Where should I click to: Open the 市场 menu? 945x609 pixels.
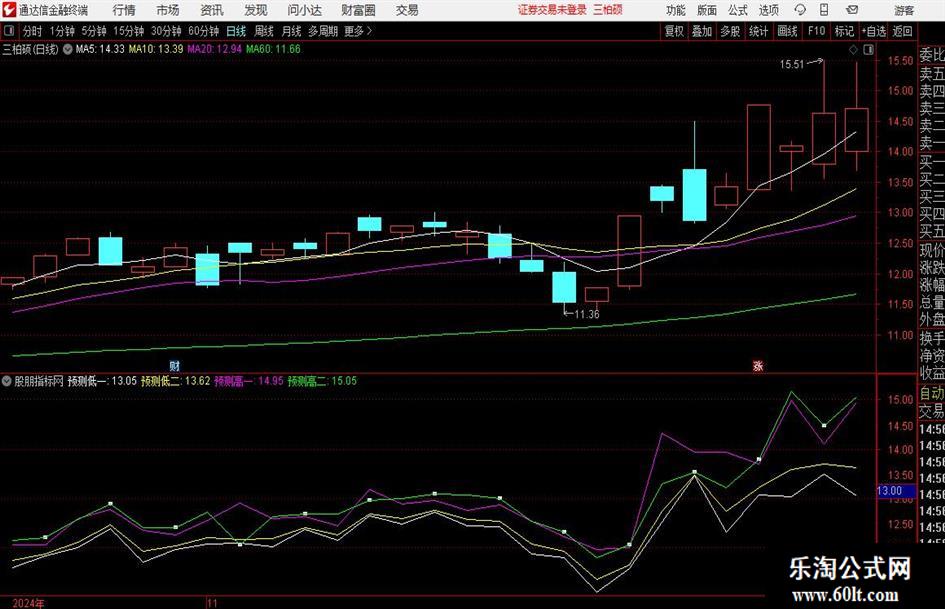[x=168, y=10]
